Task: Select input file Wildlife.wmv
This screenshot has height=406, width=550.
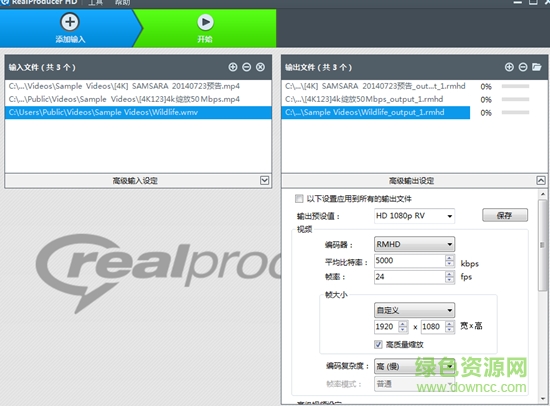Action: [138, 112]
